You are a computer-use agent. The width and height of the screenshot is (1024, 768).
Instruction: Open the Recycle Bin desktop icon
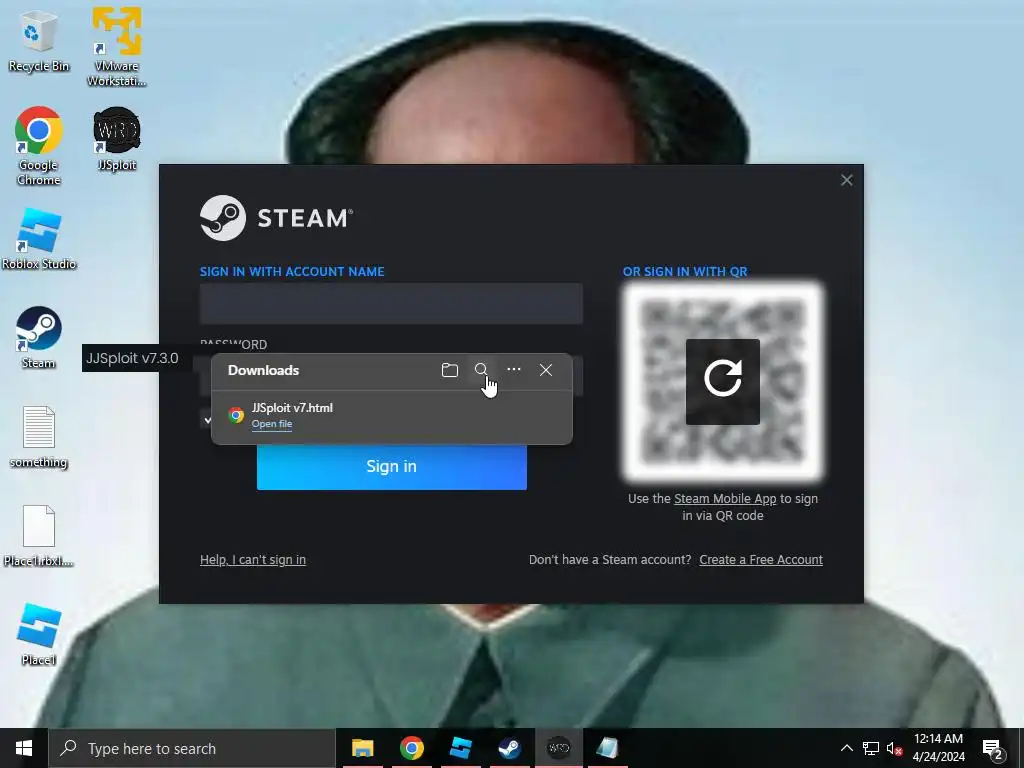pyautogui.click(x=39, y=40)
